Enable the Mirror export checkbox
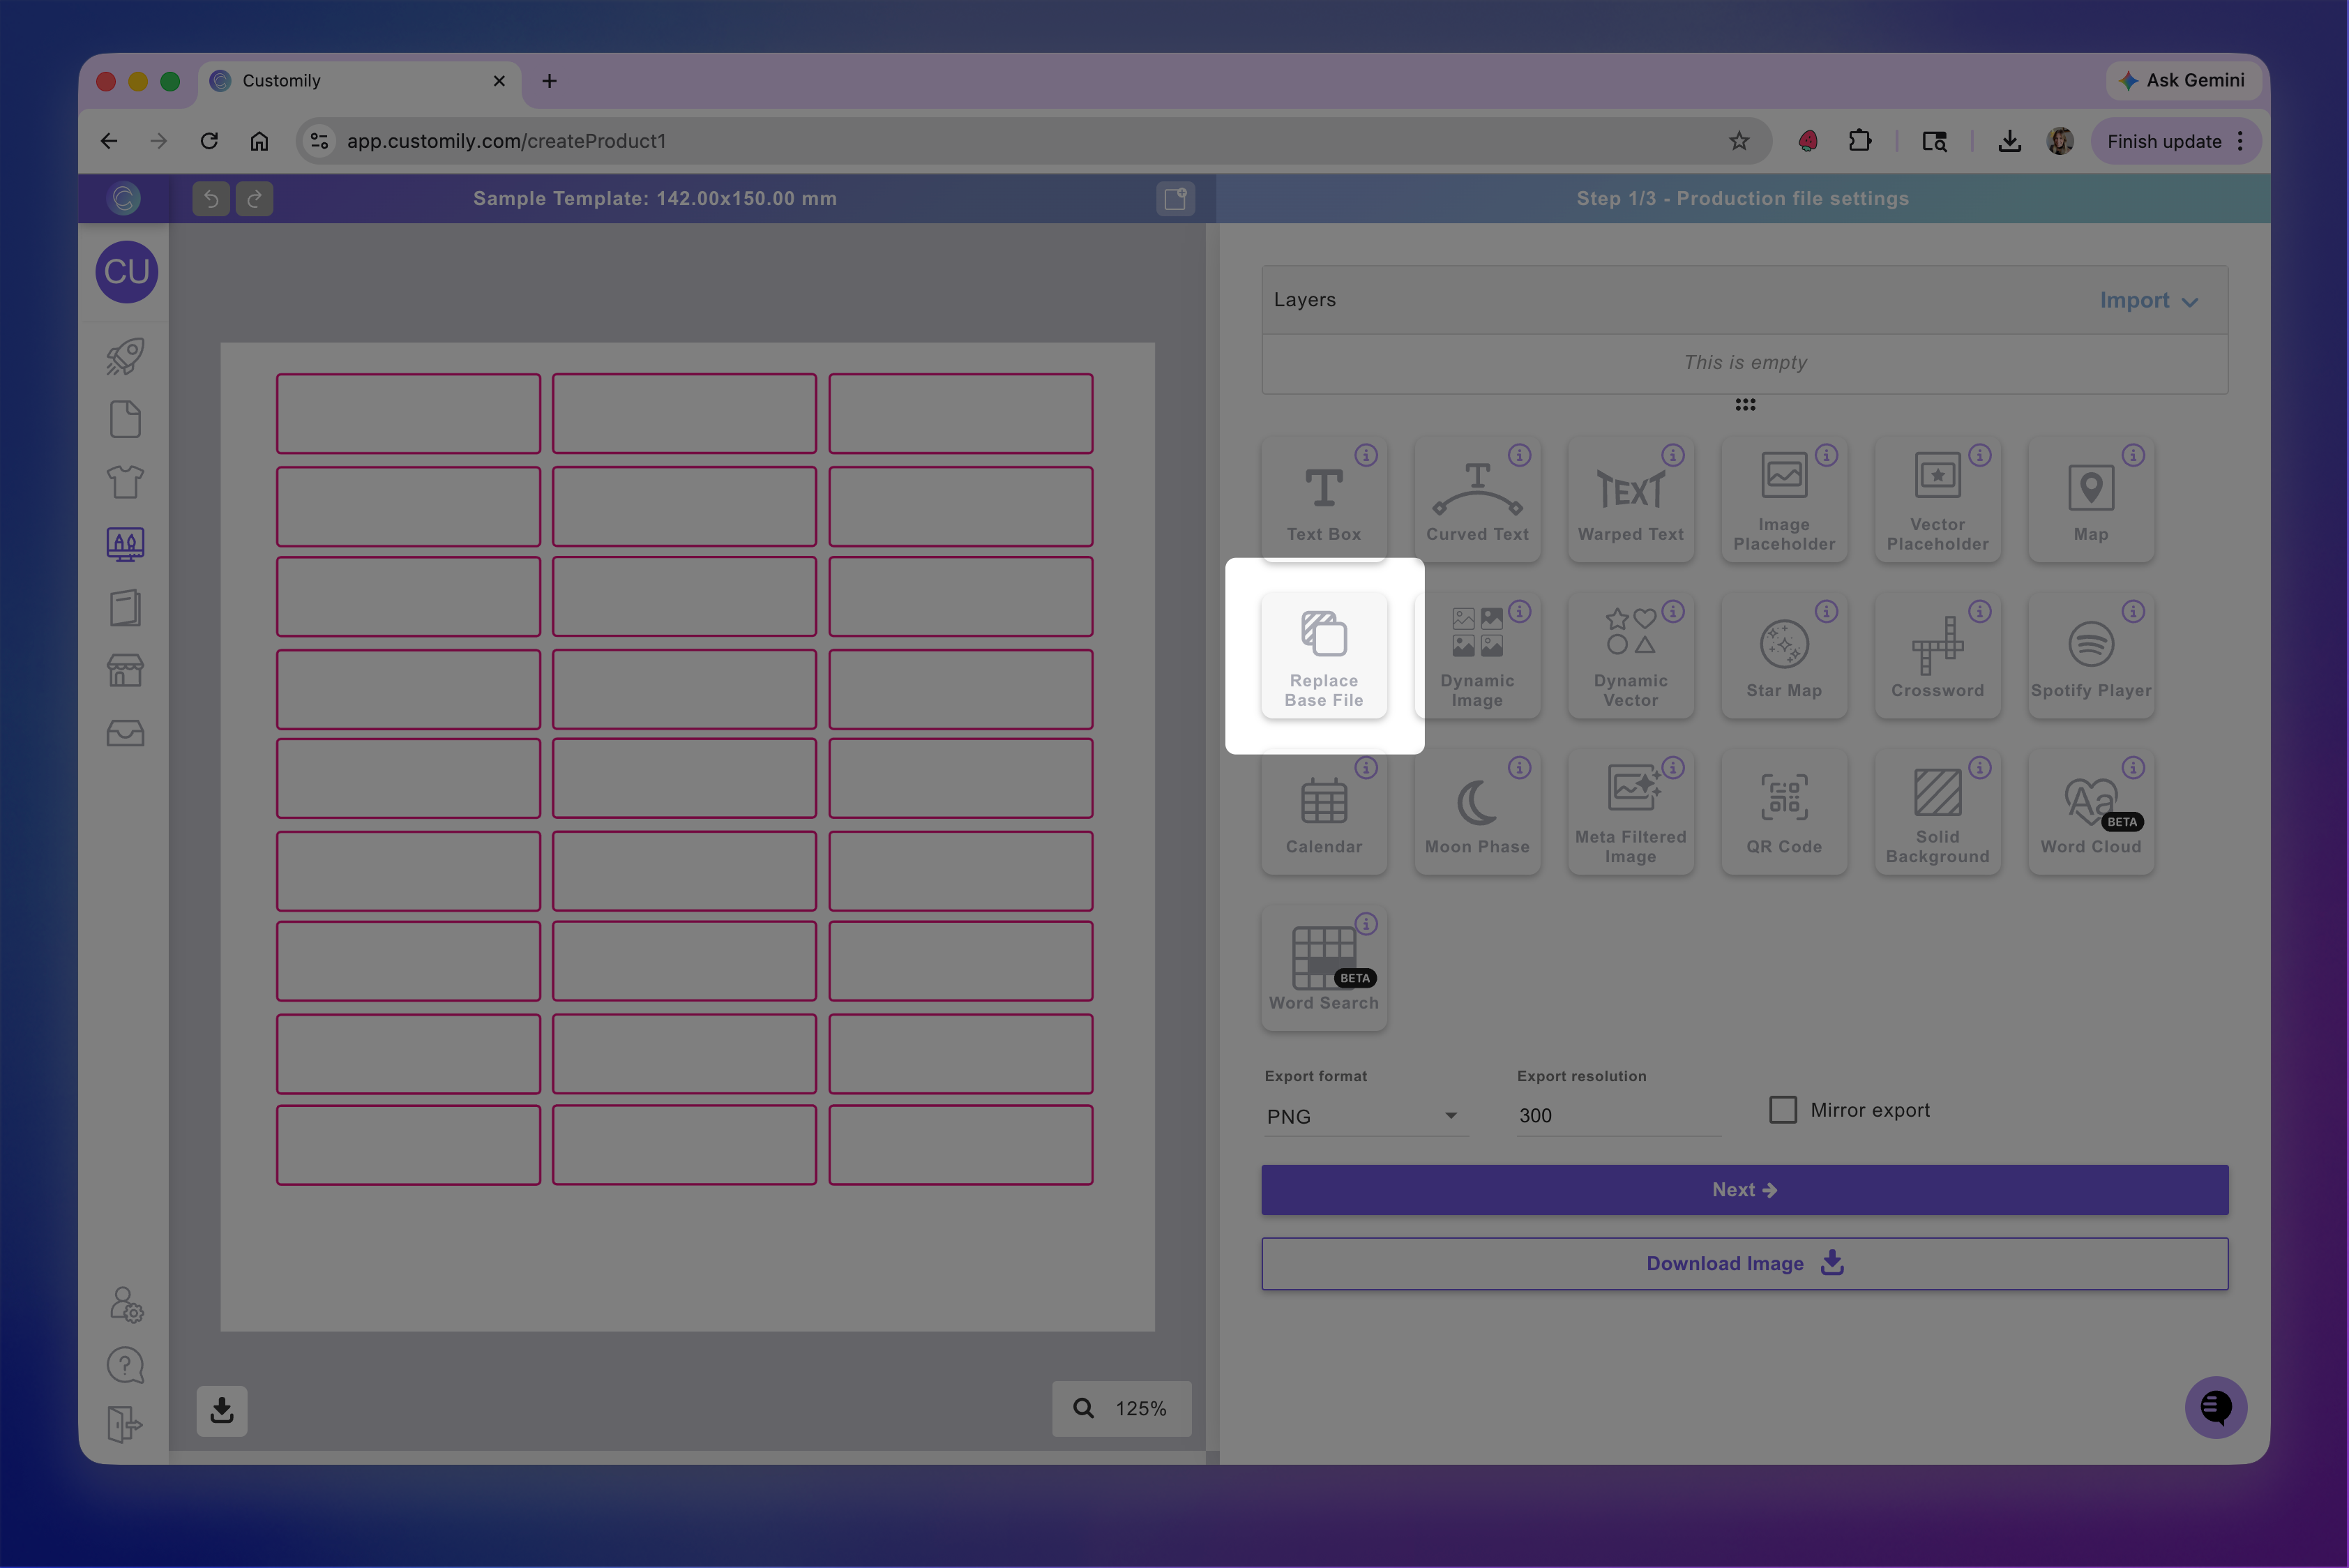The width and height of the screenshot is (2349, 1568). pos(1783,1110)
